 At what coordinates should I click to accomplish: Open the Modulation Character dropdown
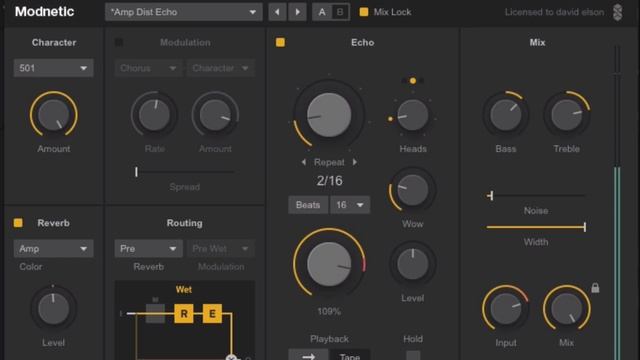coord(221,68)
